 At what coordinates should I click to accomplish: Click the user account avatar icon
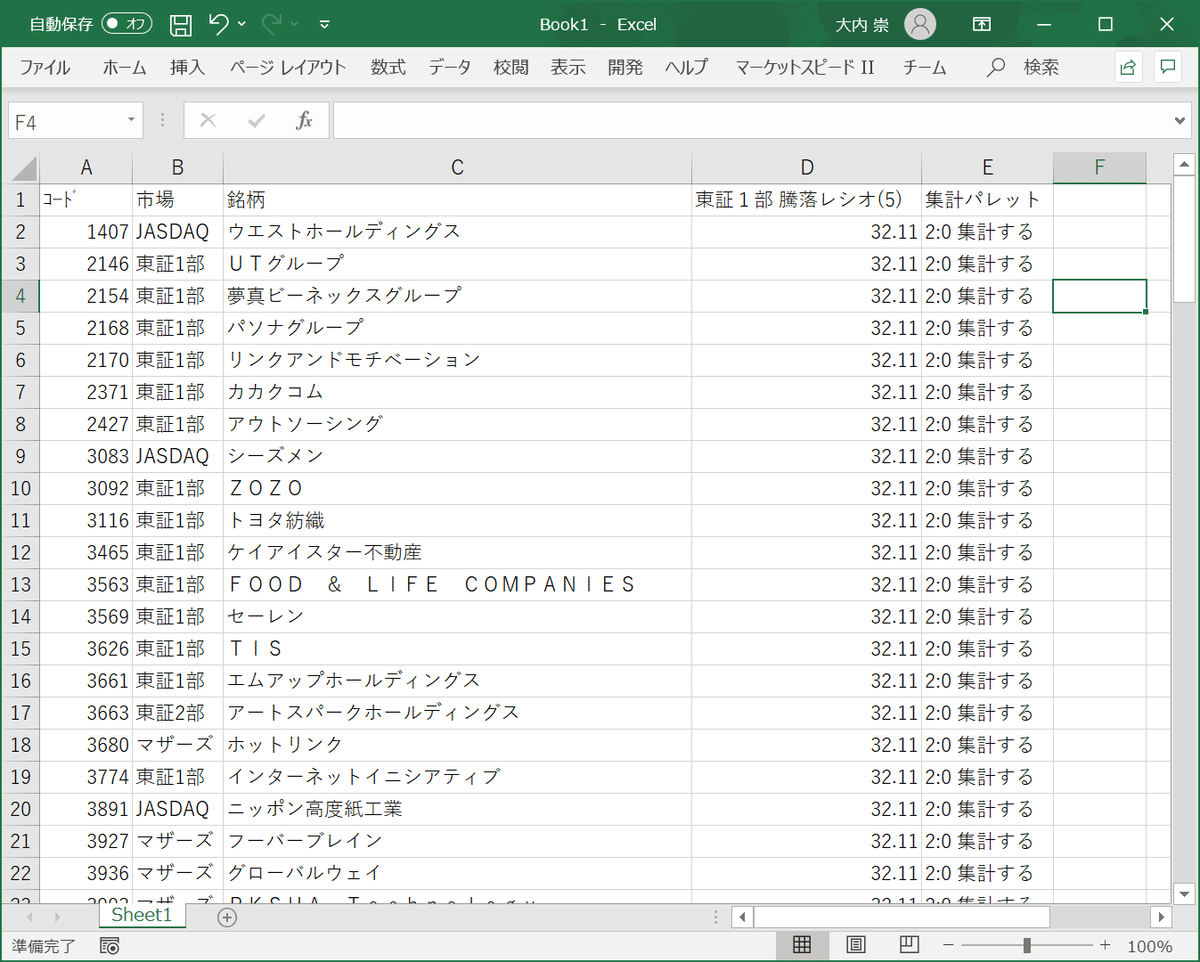coord(920,24)
